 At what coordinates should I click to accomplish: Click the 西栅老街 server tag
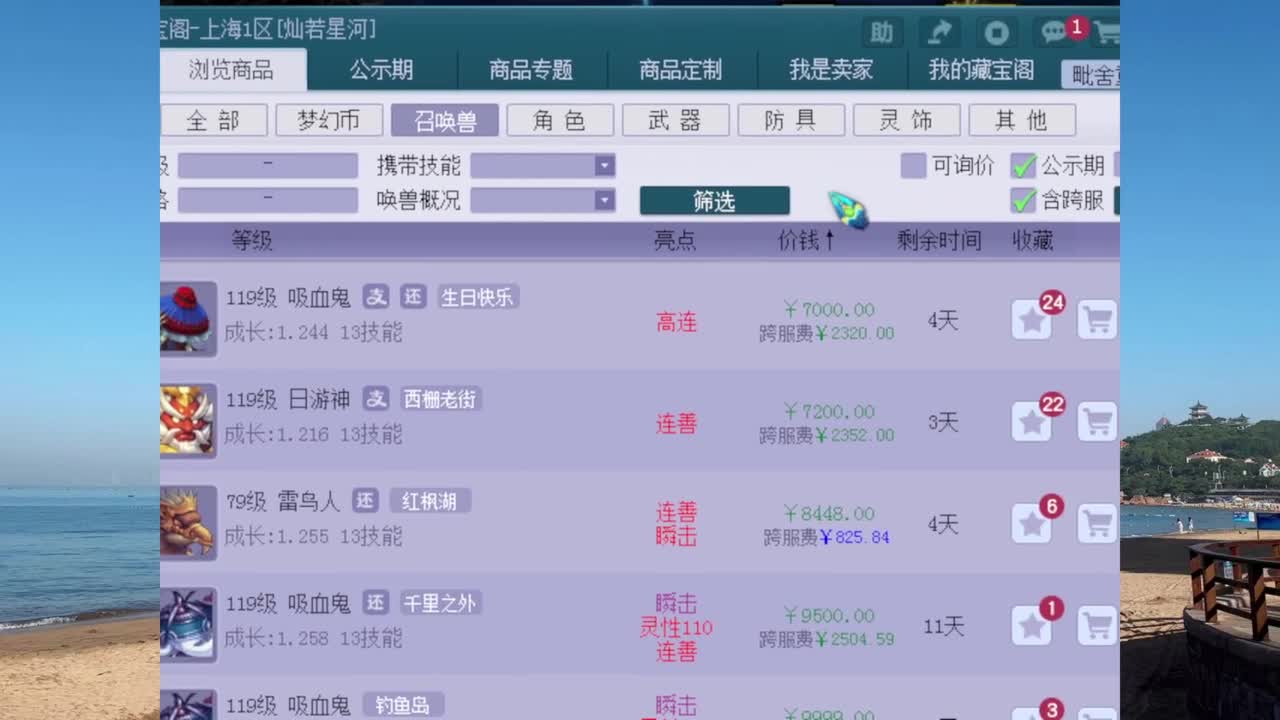[441, 399]
